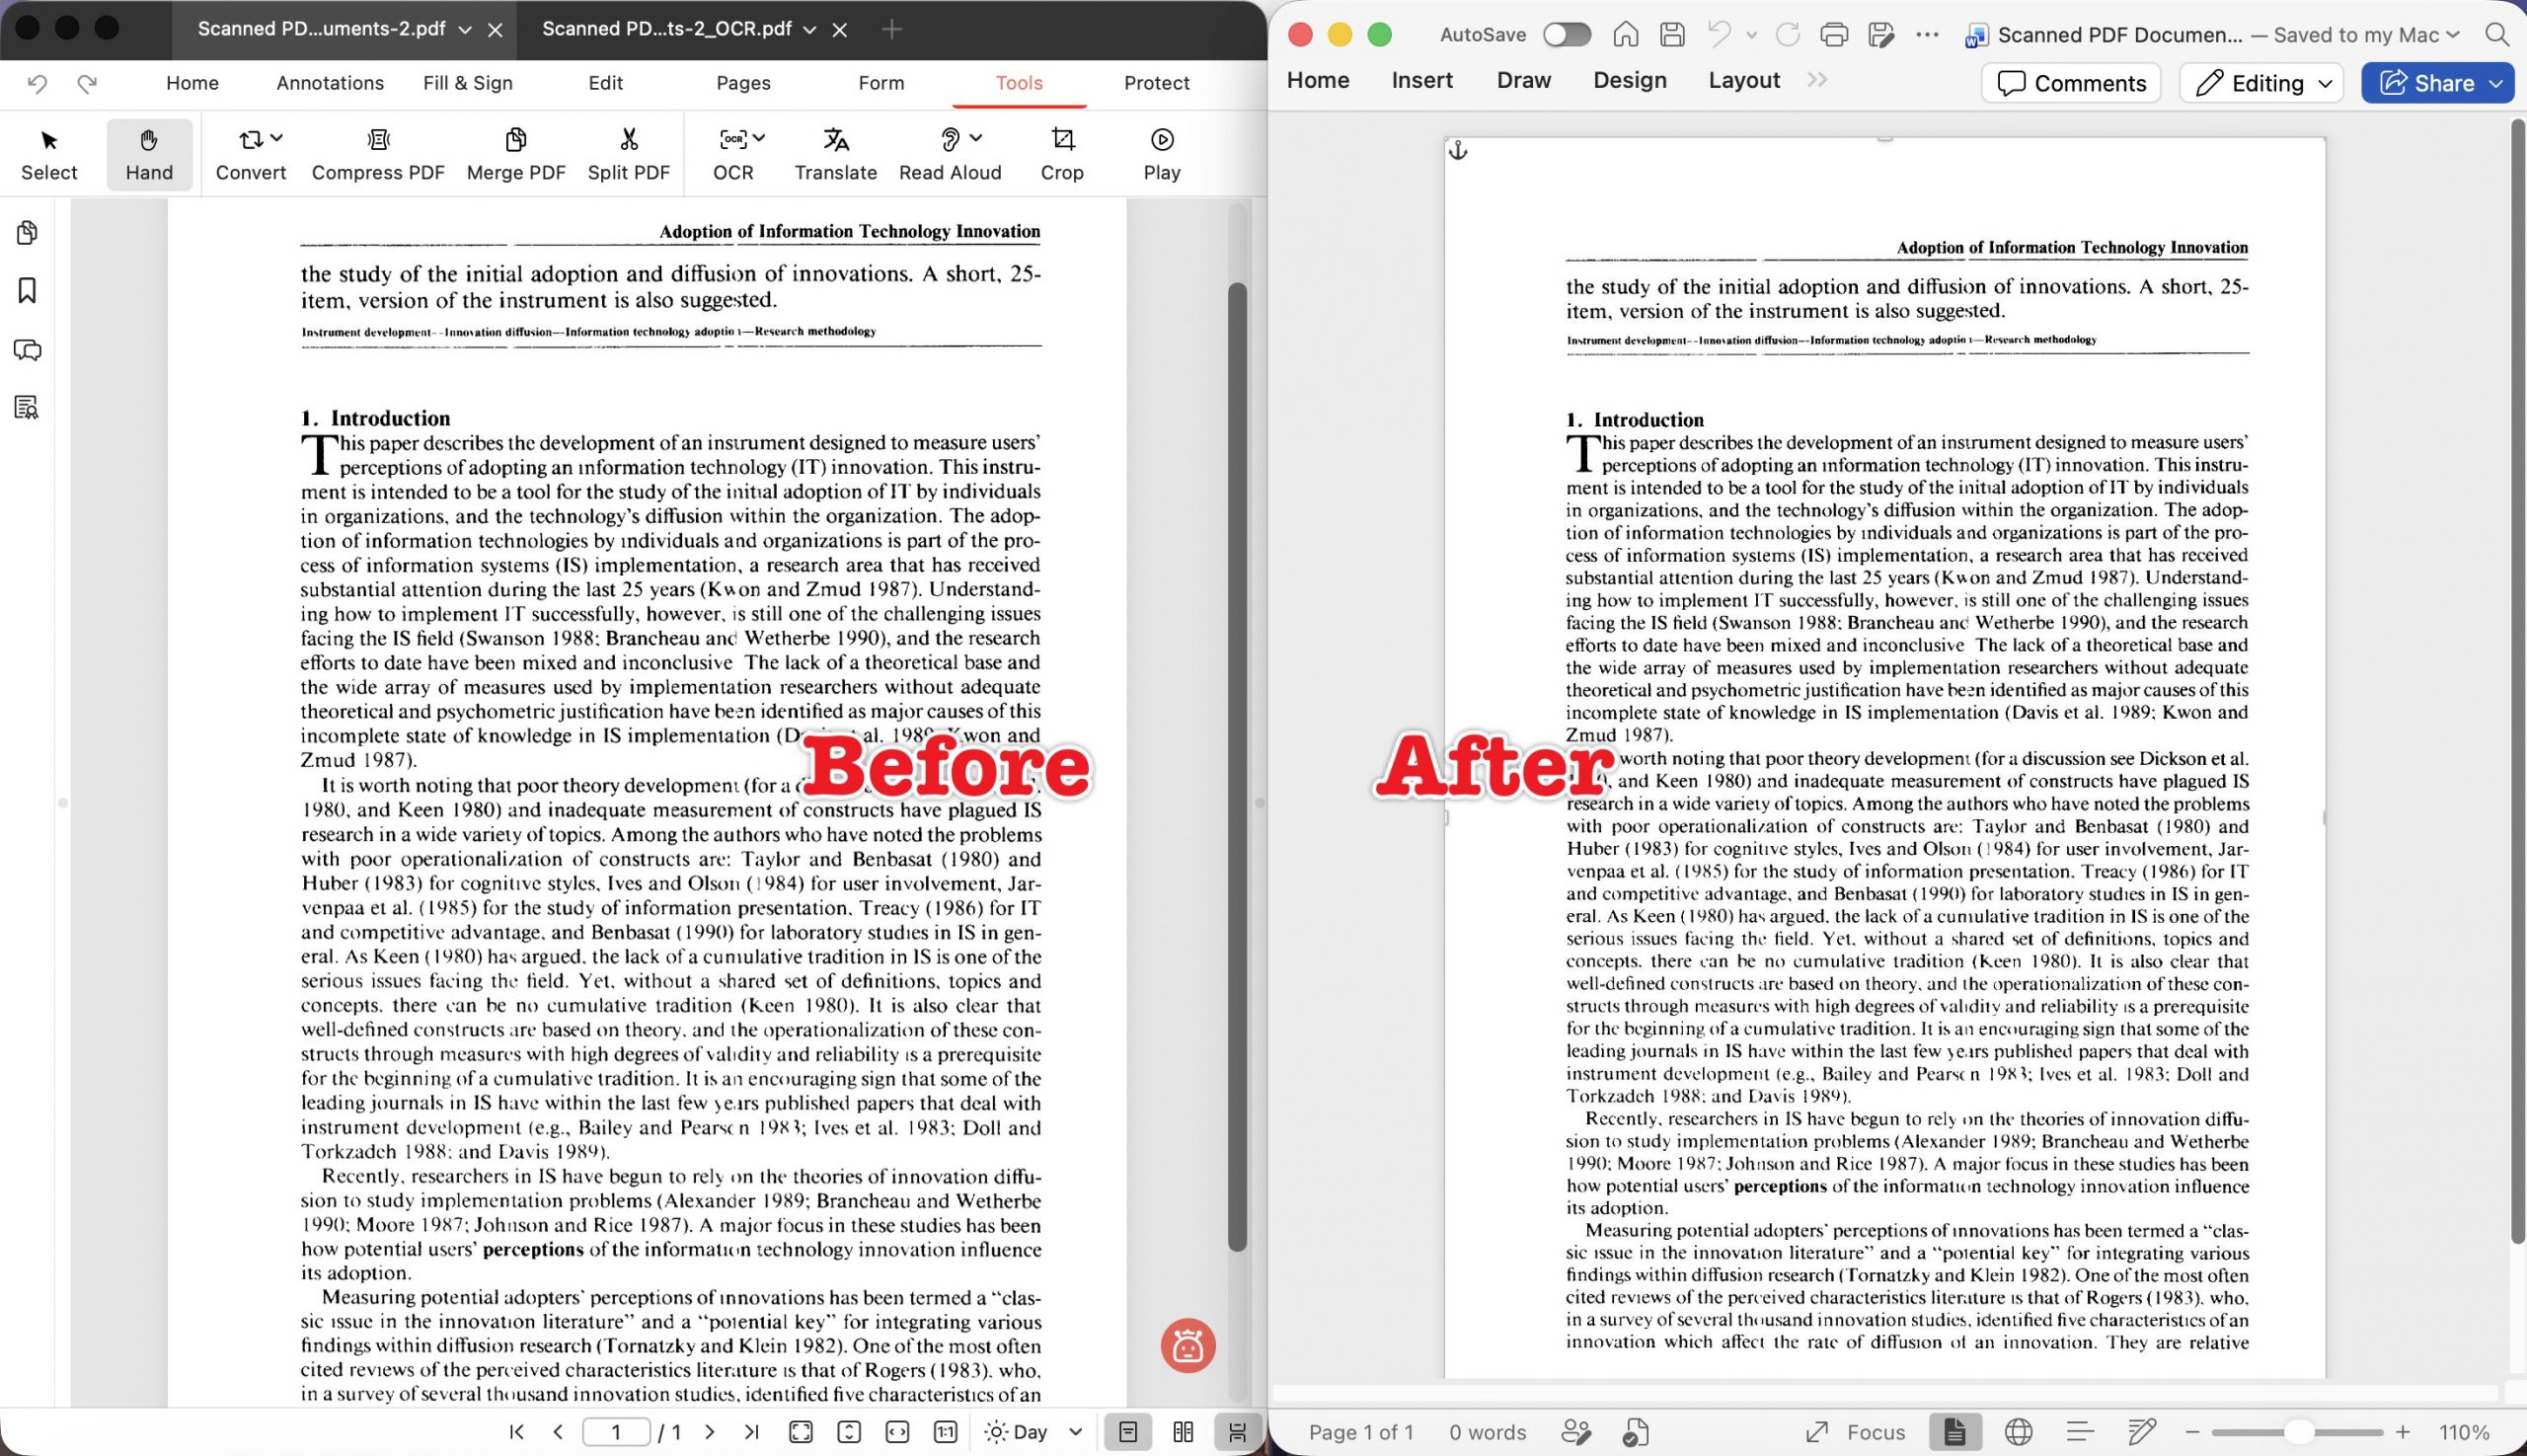Open the Fill & Sign tab

coord(468,83)
